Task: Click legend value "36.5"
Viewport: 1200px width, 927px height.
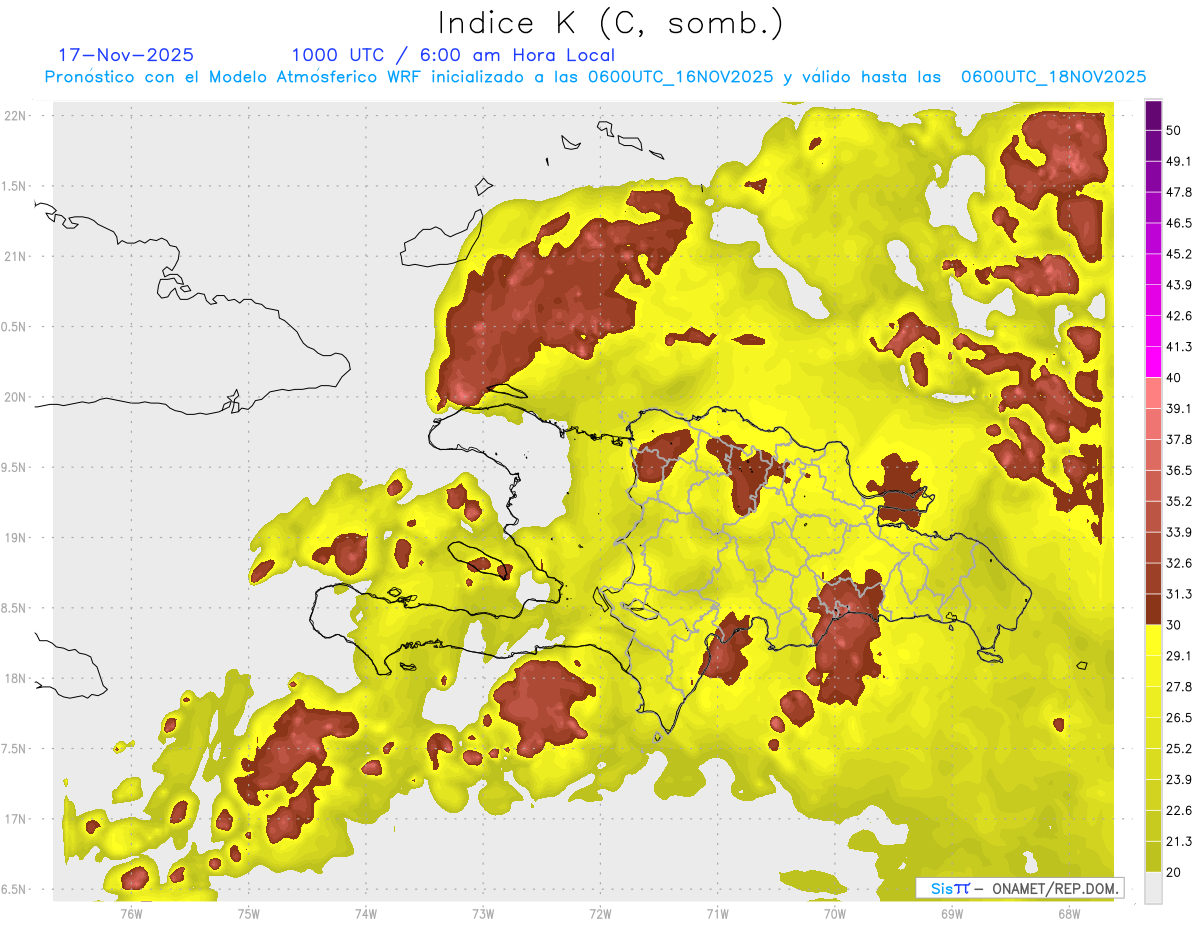Action: click(1179, 470)
